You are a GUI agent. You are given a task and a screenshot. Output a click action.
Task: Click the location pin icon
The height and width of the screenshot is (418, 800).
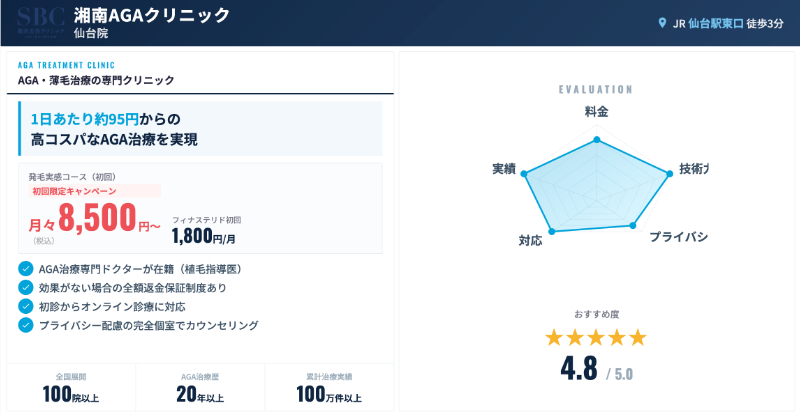point(661,23)
